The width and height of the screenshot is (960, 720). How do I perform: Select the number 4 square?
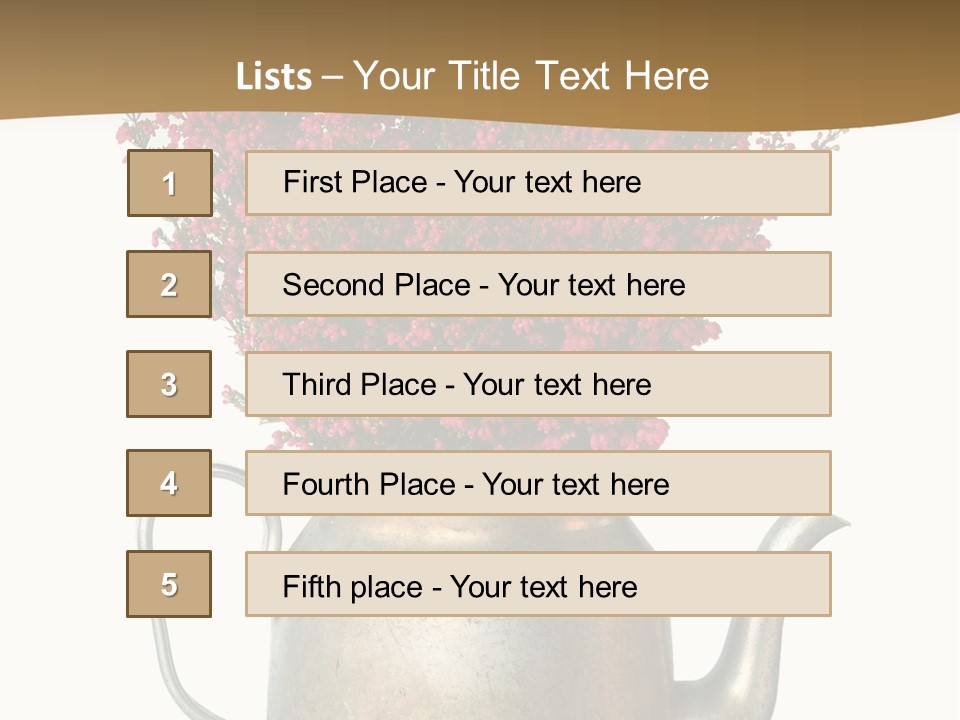click(x=169, y=483)
